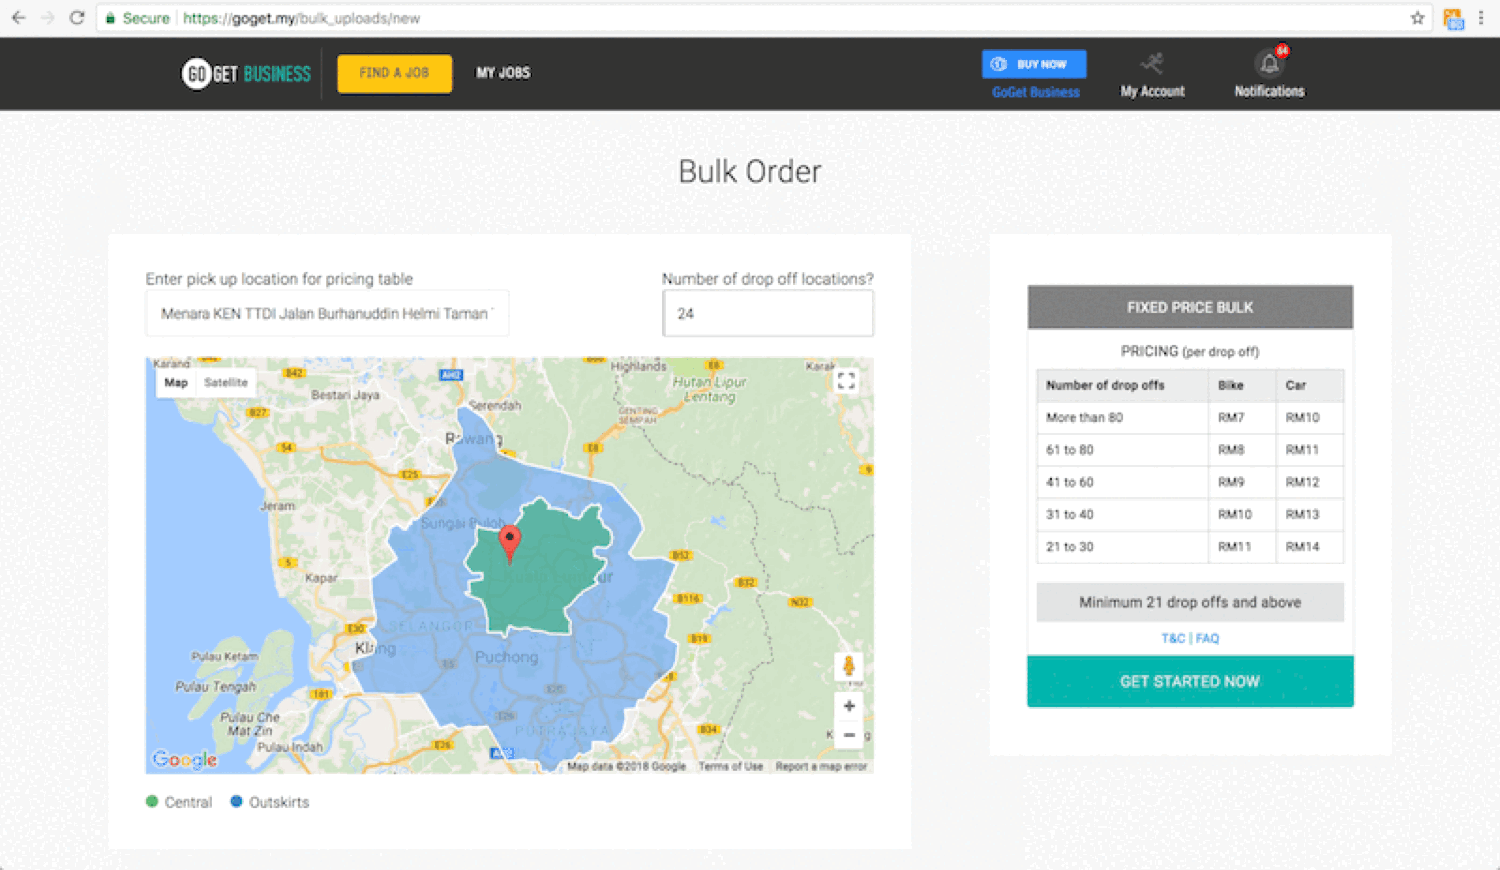Click the Street View pegman icon

[x=848, y=666]
